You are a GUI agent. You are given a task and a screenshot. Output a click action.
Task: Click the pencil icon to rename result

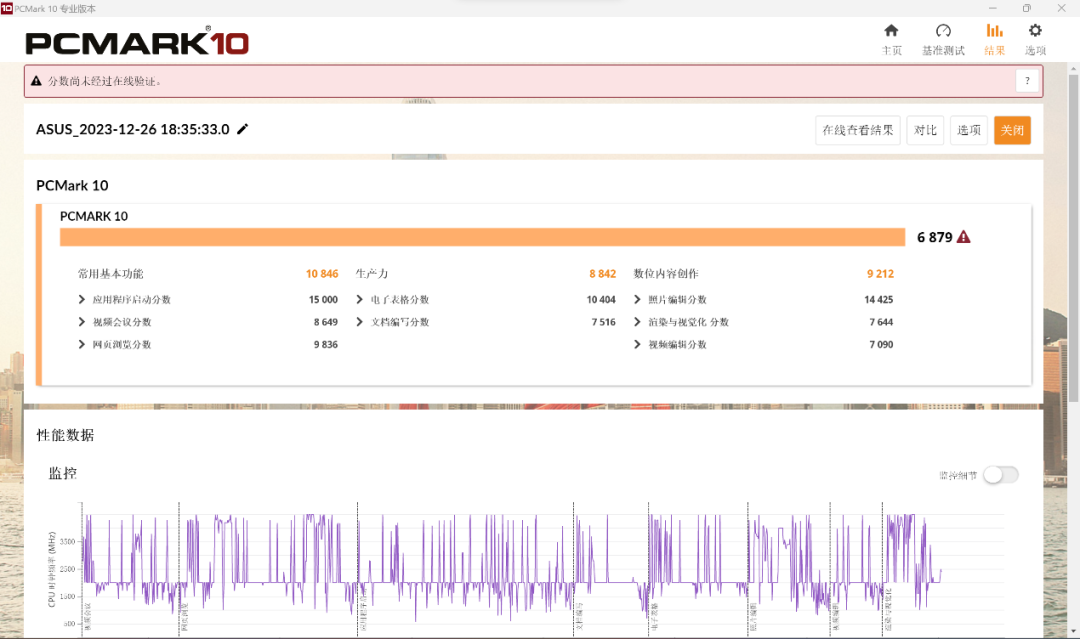(x=242, y=129)
